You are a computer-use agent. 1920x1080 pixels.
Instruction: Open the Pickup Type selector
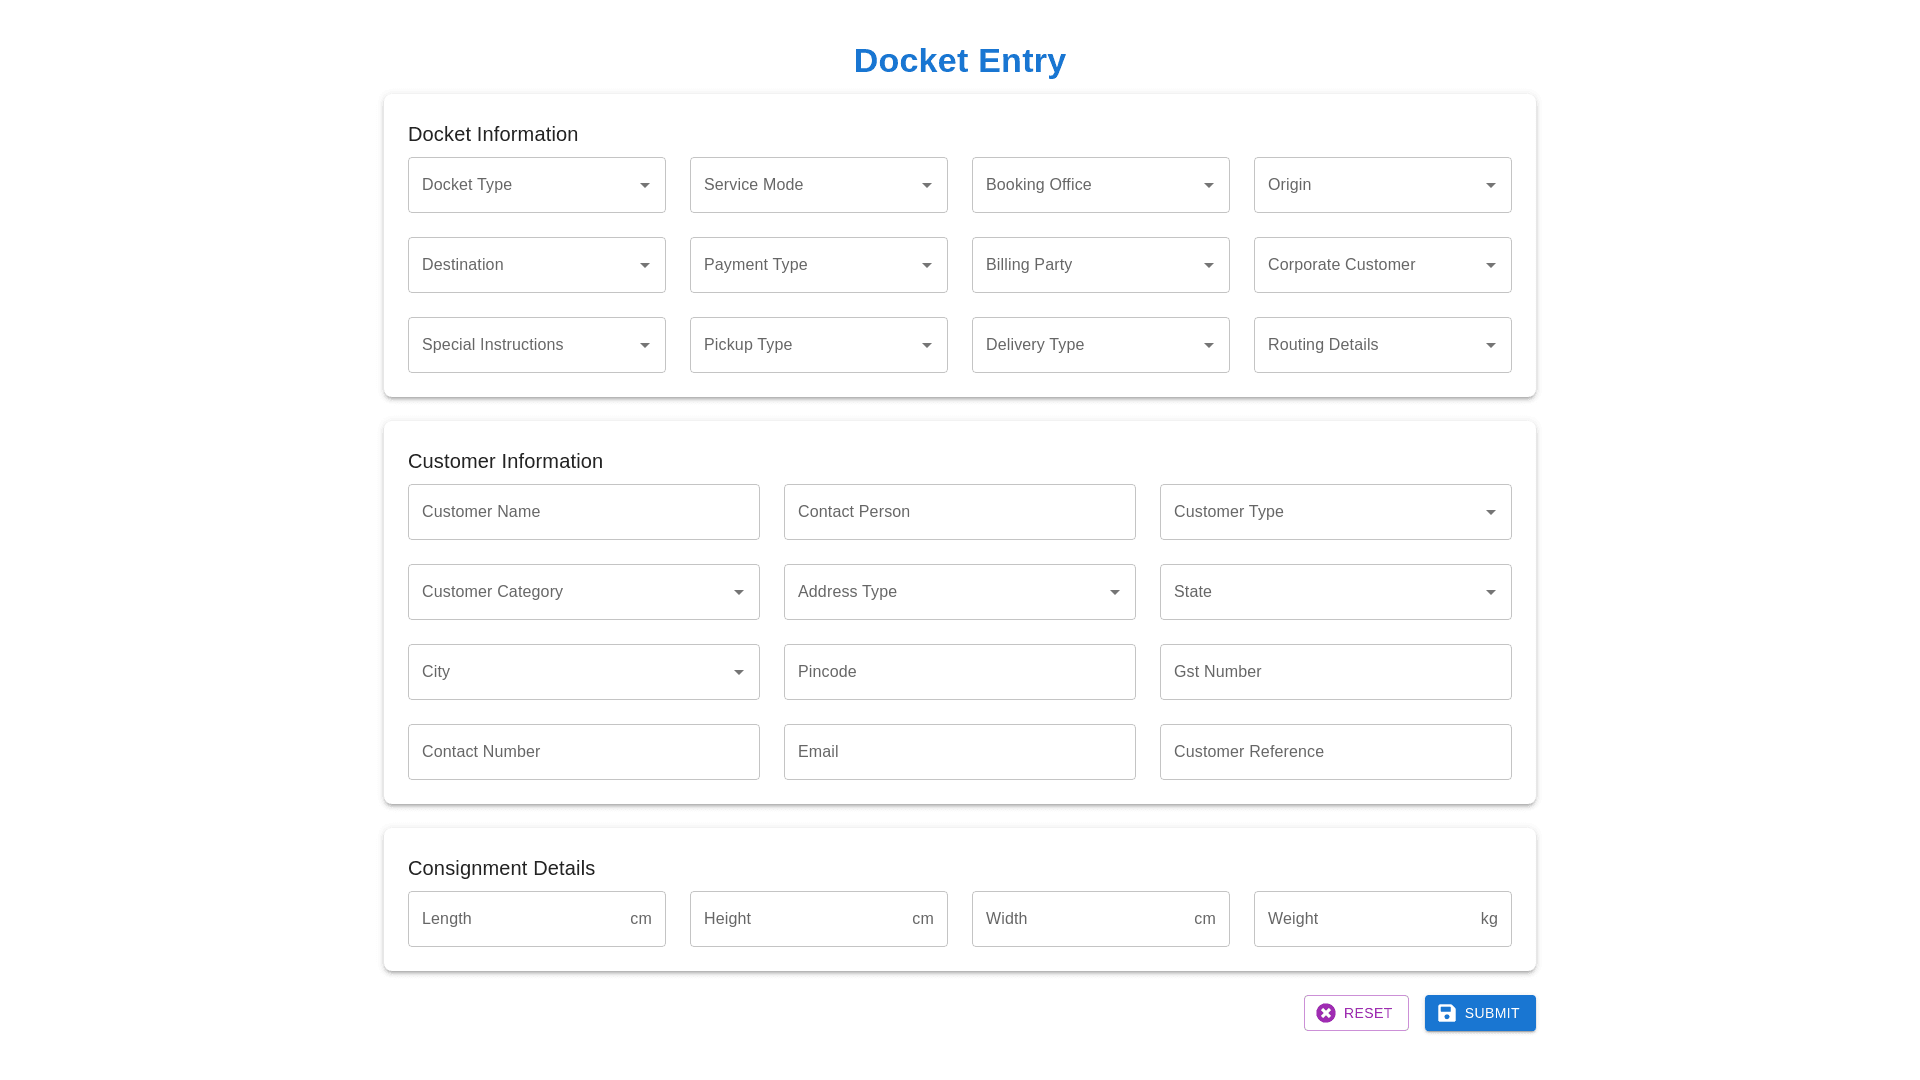tap(818, 345)
